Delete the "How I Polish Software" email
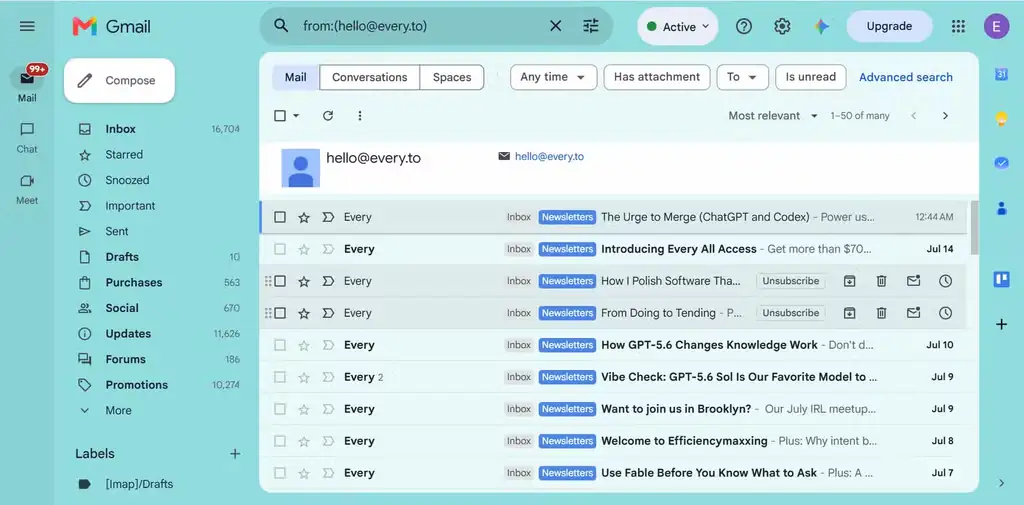The width and height of the screenshot is (1024, 505). pos(881,281)
